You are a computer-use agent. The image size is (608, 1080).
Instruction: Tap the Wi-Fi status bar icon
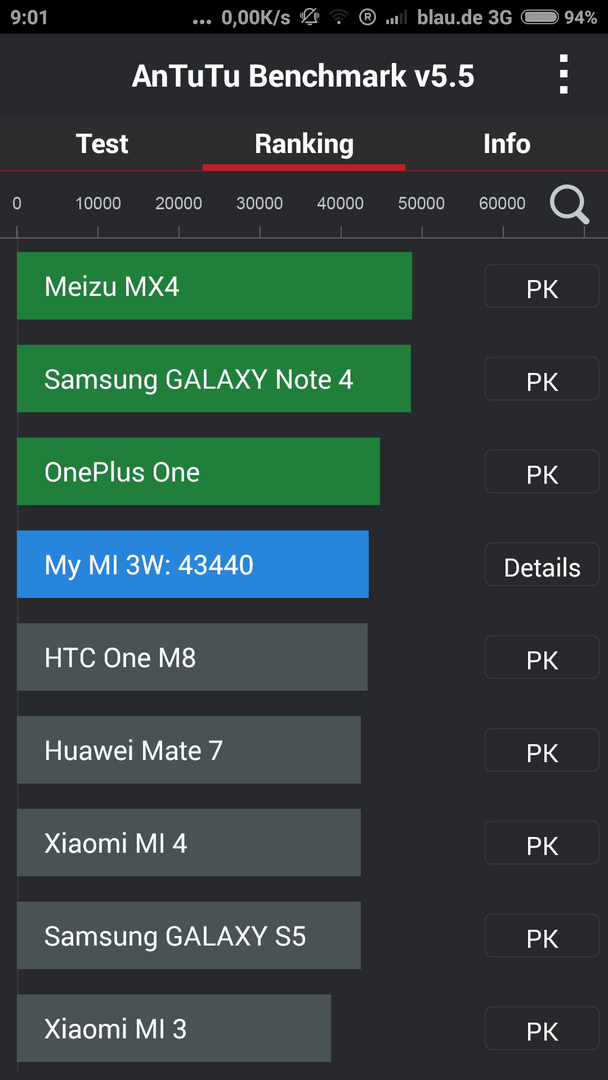point(339,17)
